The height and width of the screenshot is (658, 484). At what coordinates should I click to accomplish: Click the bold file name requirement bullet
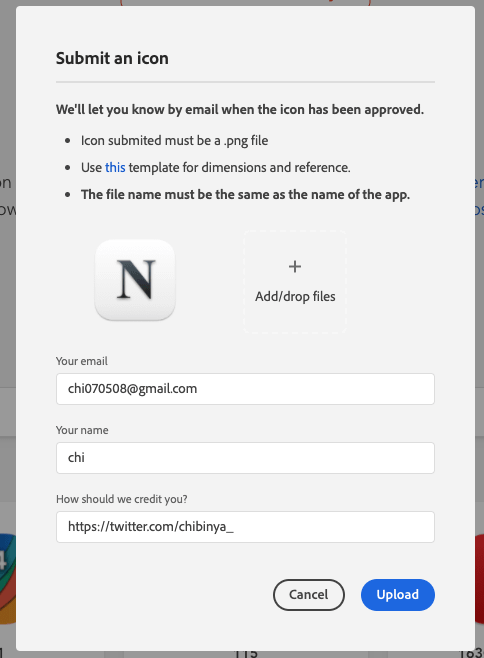pos(245,195)
